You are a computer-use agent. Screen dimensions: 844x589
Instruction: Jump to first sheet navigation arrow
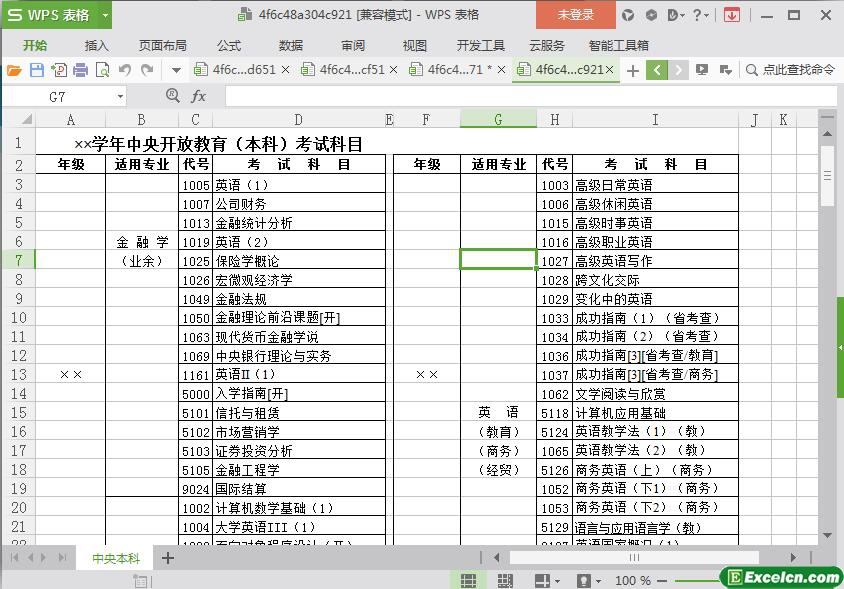pos(15,558)
